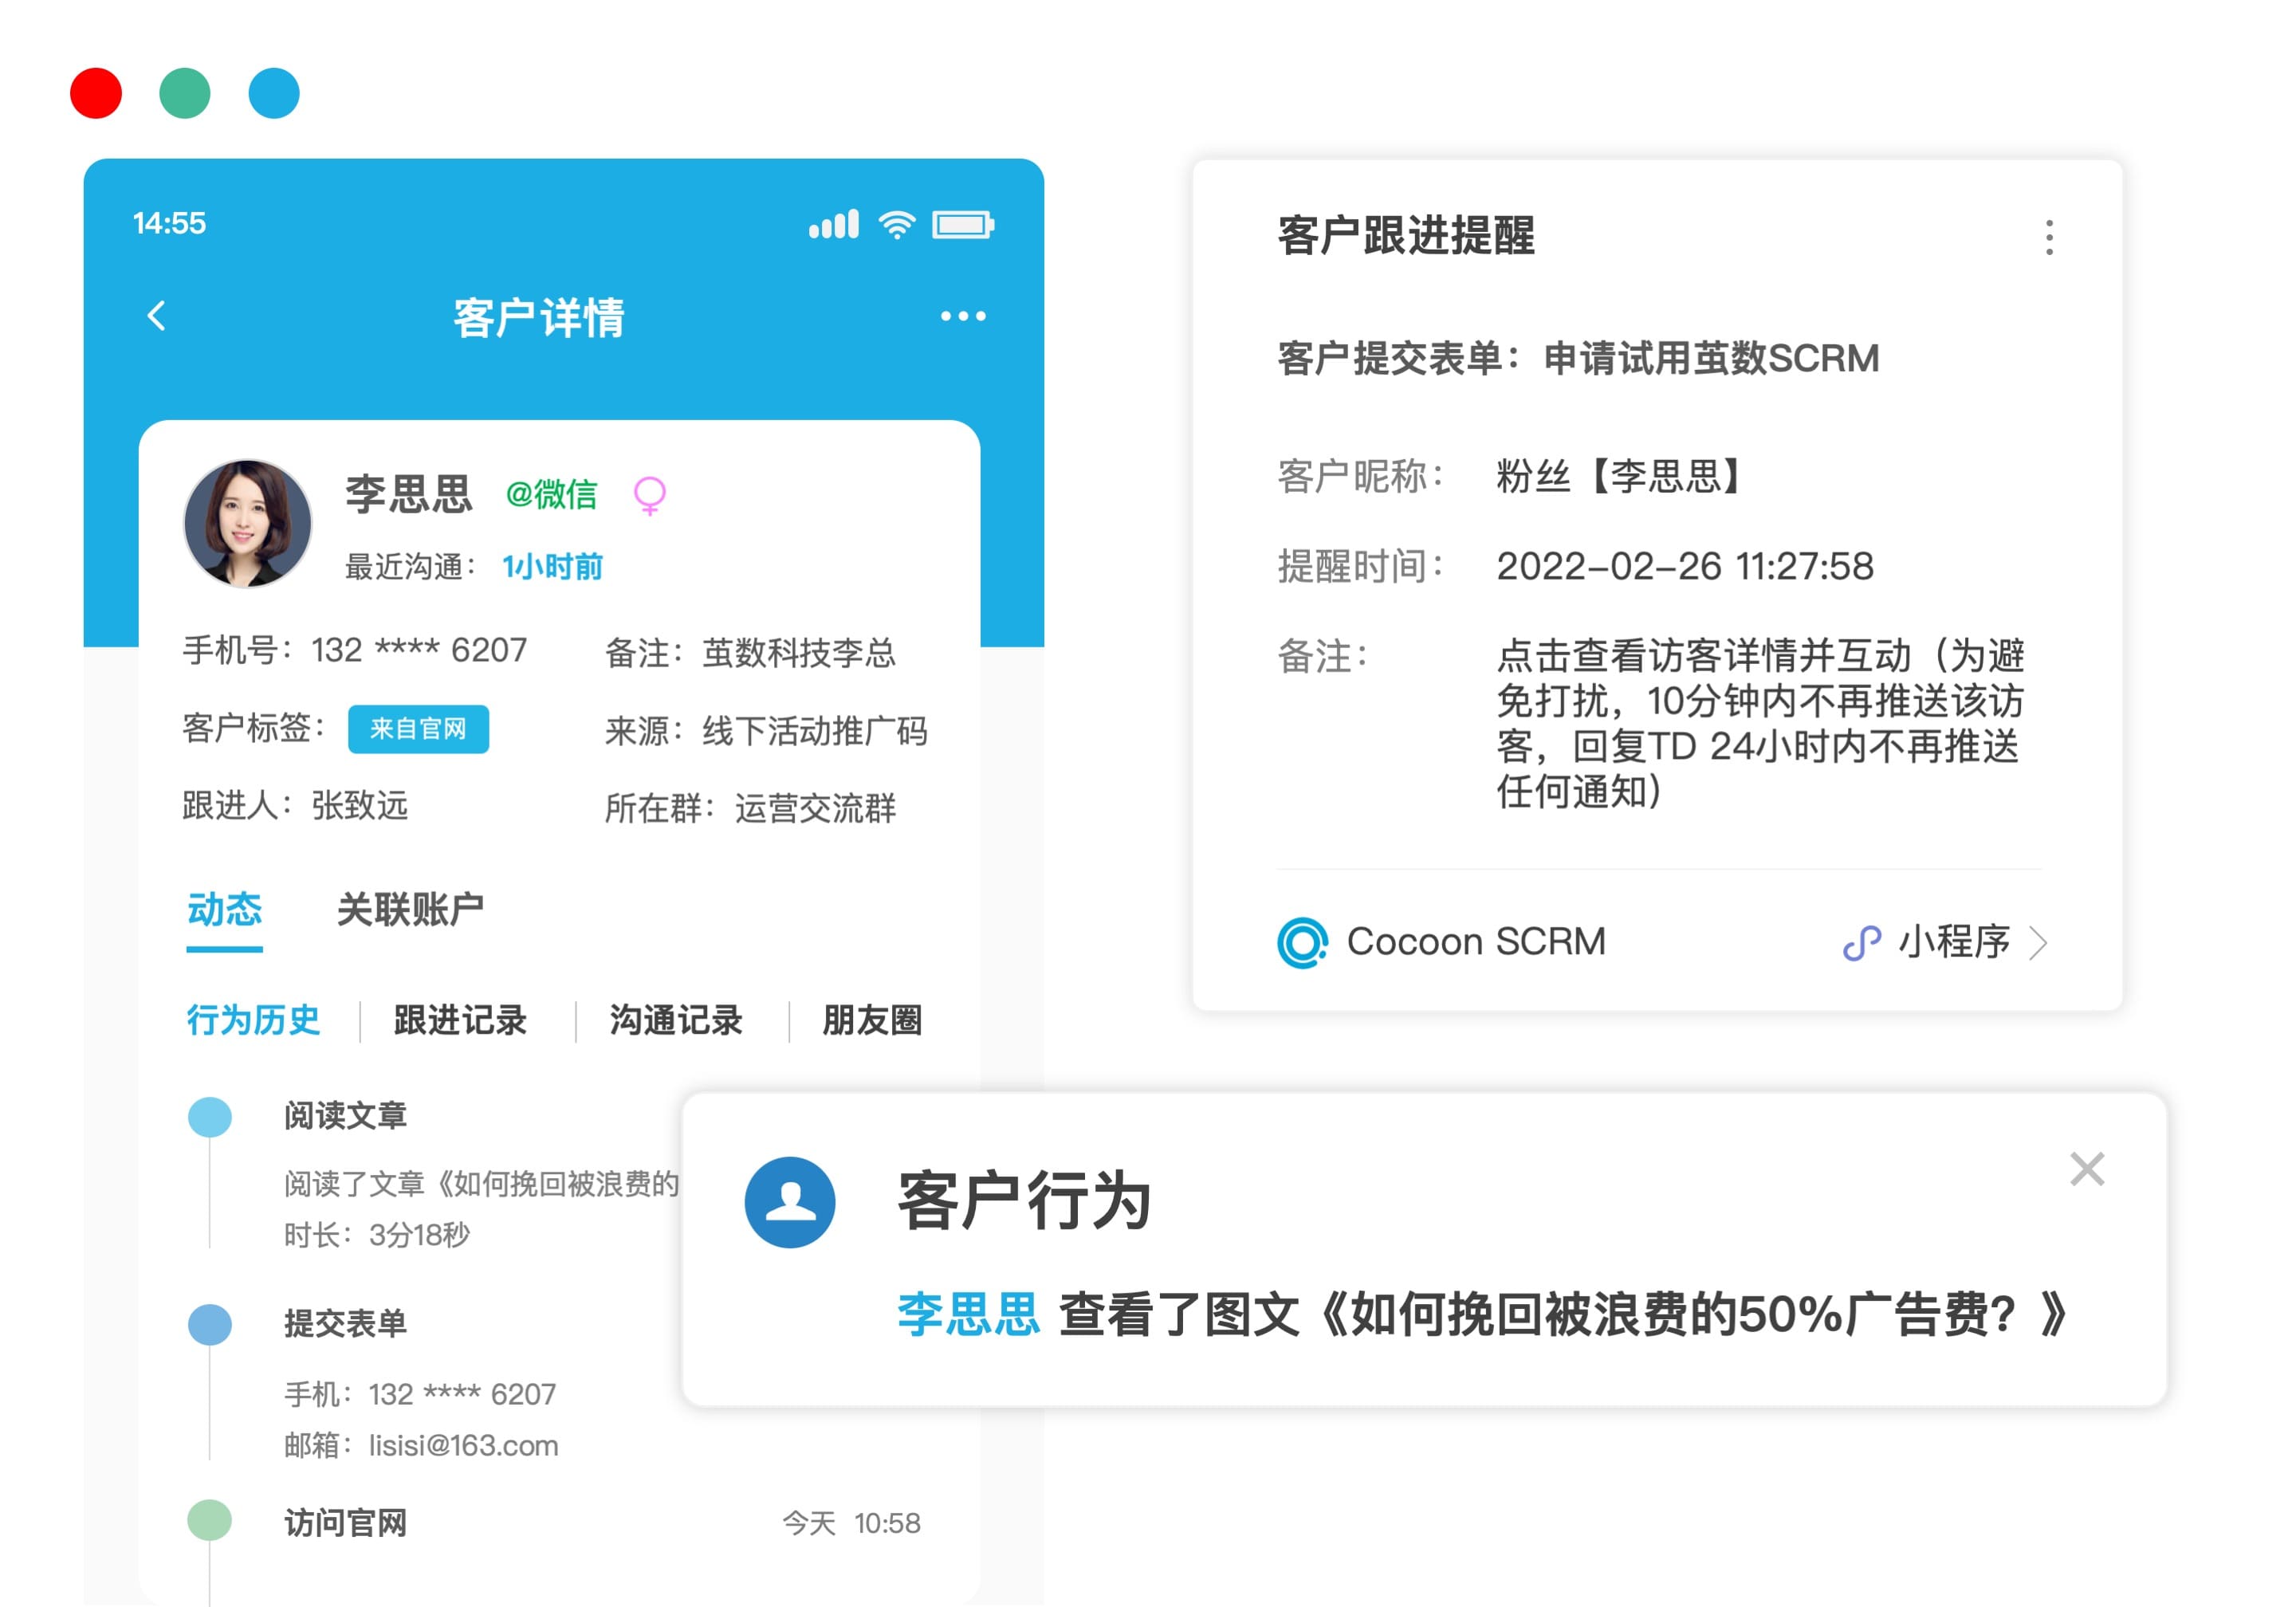Screen dimensions: 2296x1607
Task: Click the 申请试用茧数SCRM form text
Action: point(1711,358)
